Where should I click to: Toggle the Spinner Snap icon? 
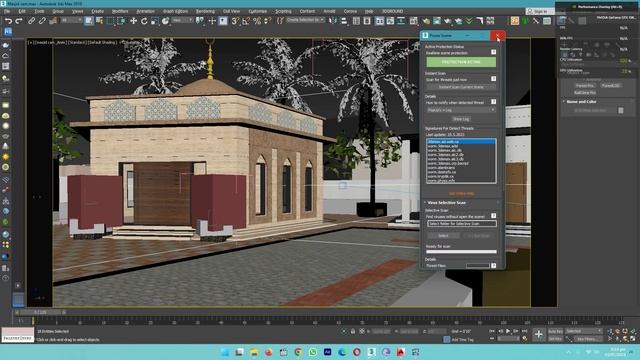[x=267, y=21]
